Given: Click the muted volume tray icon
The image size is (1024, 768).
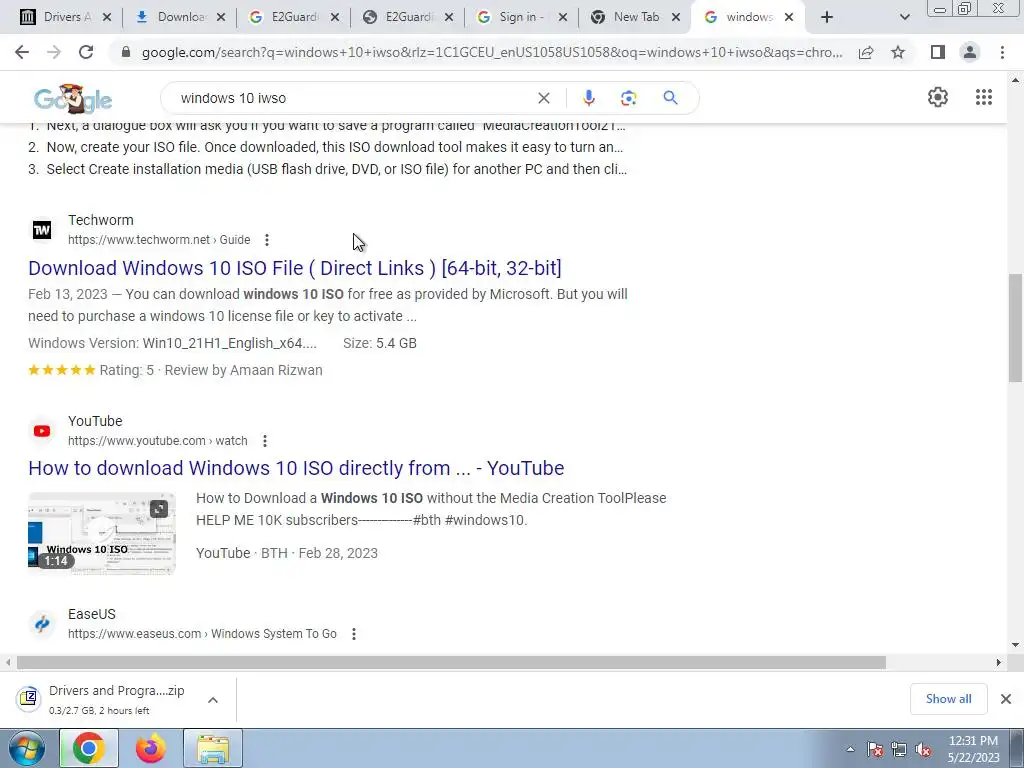Looking at the screenshot, I should click(x=923, y=750).
